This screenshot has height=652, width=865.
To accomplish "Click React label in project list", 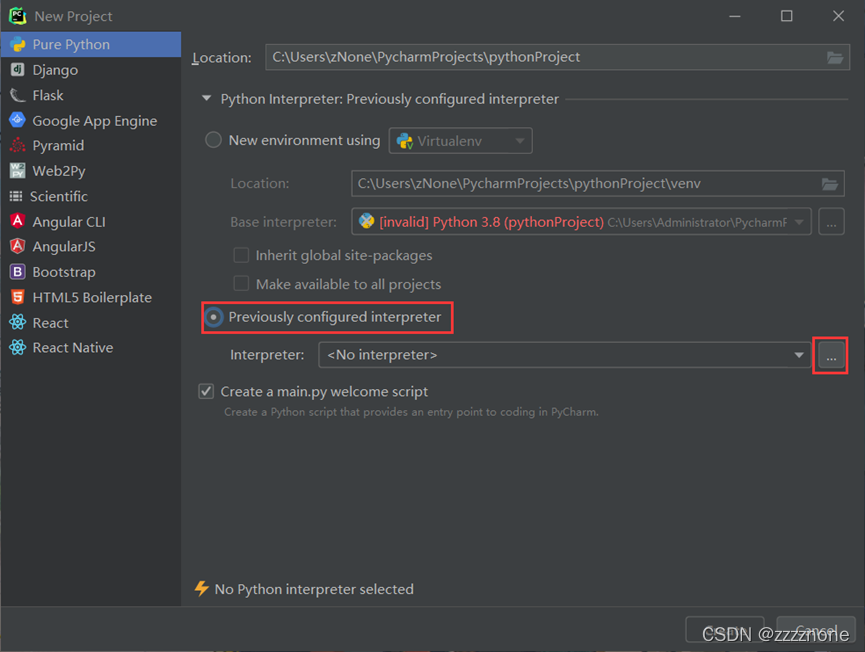I will tap(51, 323).
